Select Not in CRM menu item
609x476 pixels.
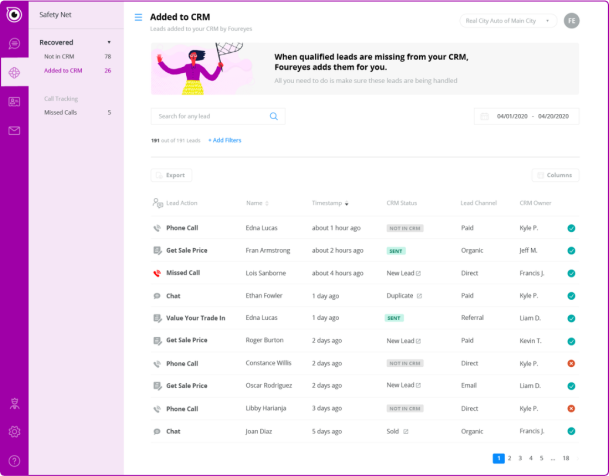[59, 57]
